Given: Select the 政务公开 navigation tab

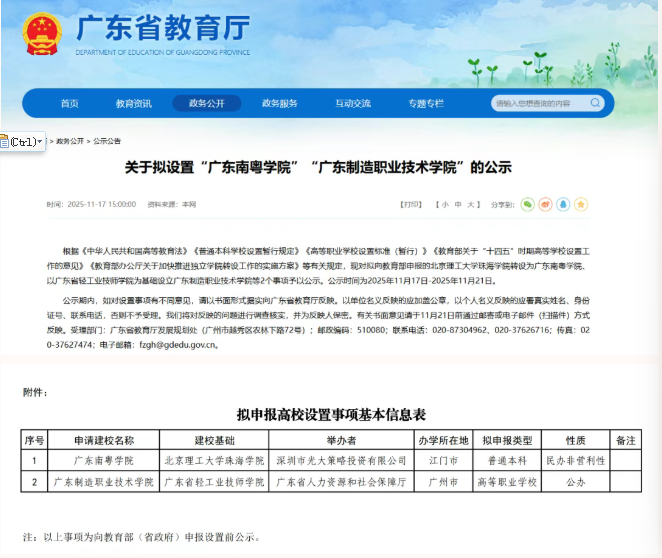Looking at the screenshot, I should click(x=207, y=103).
